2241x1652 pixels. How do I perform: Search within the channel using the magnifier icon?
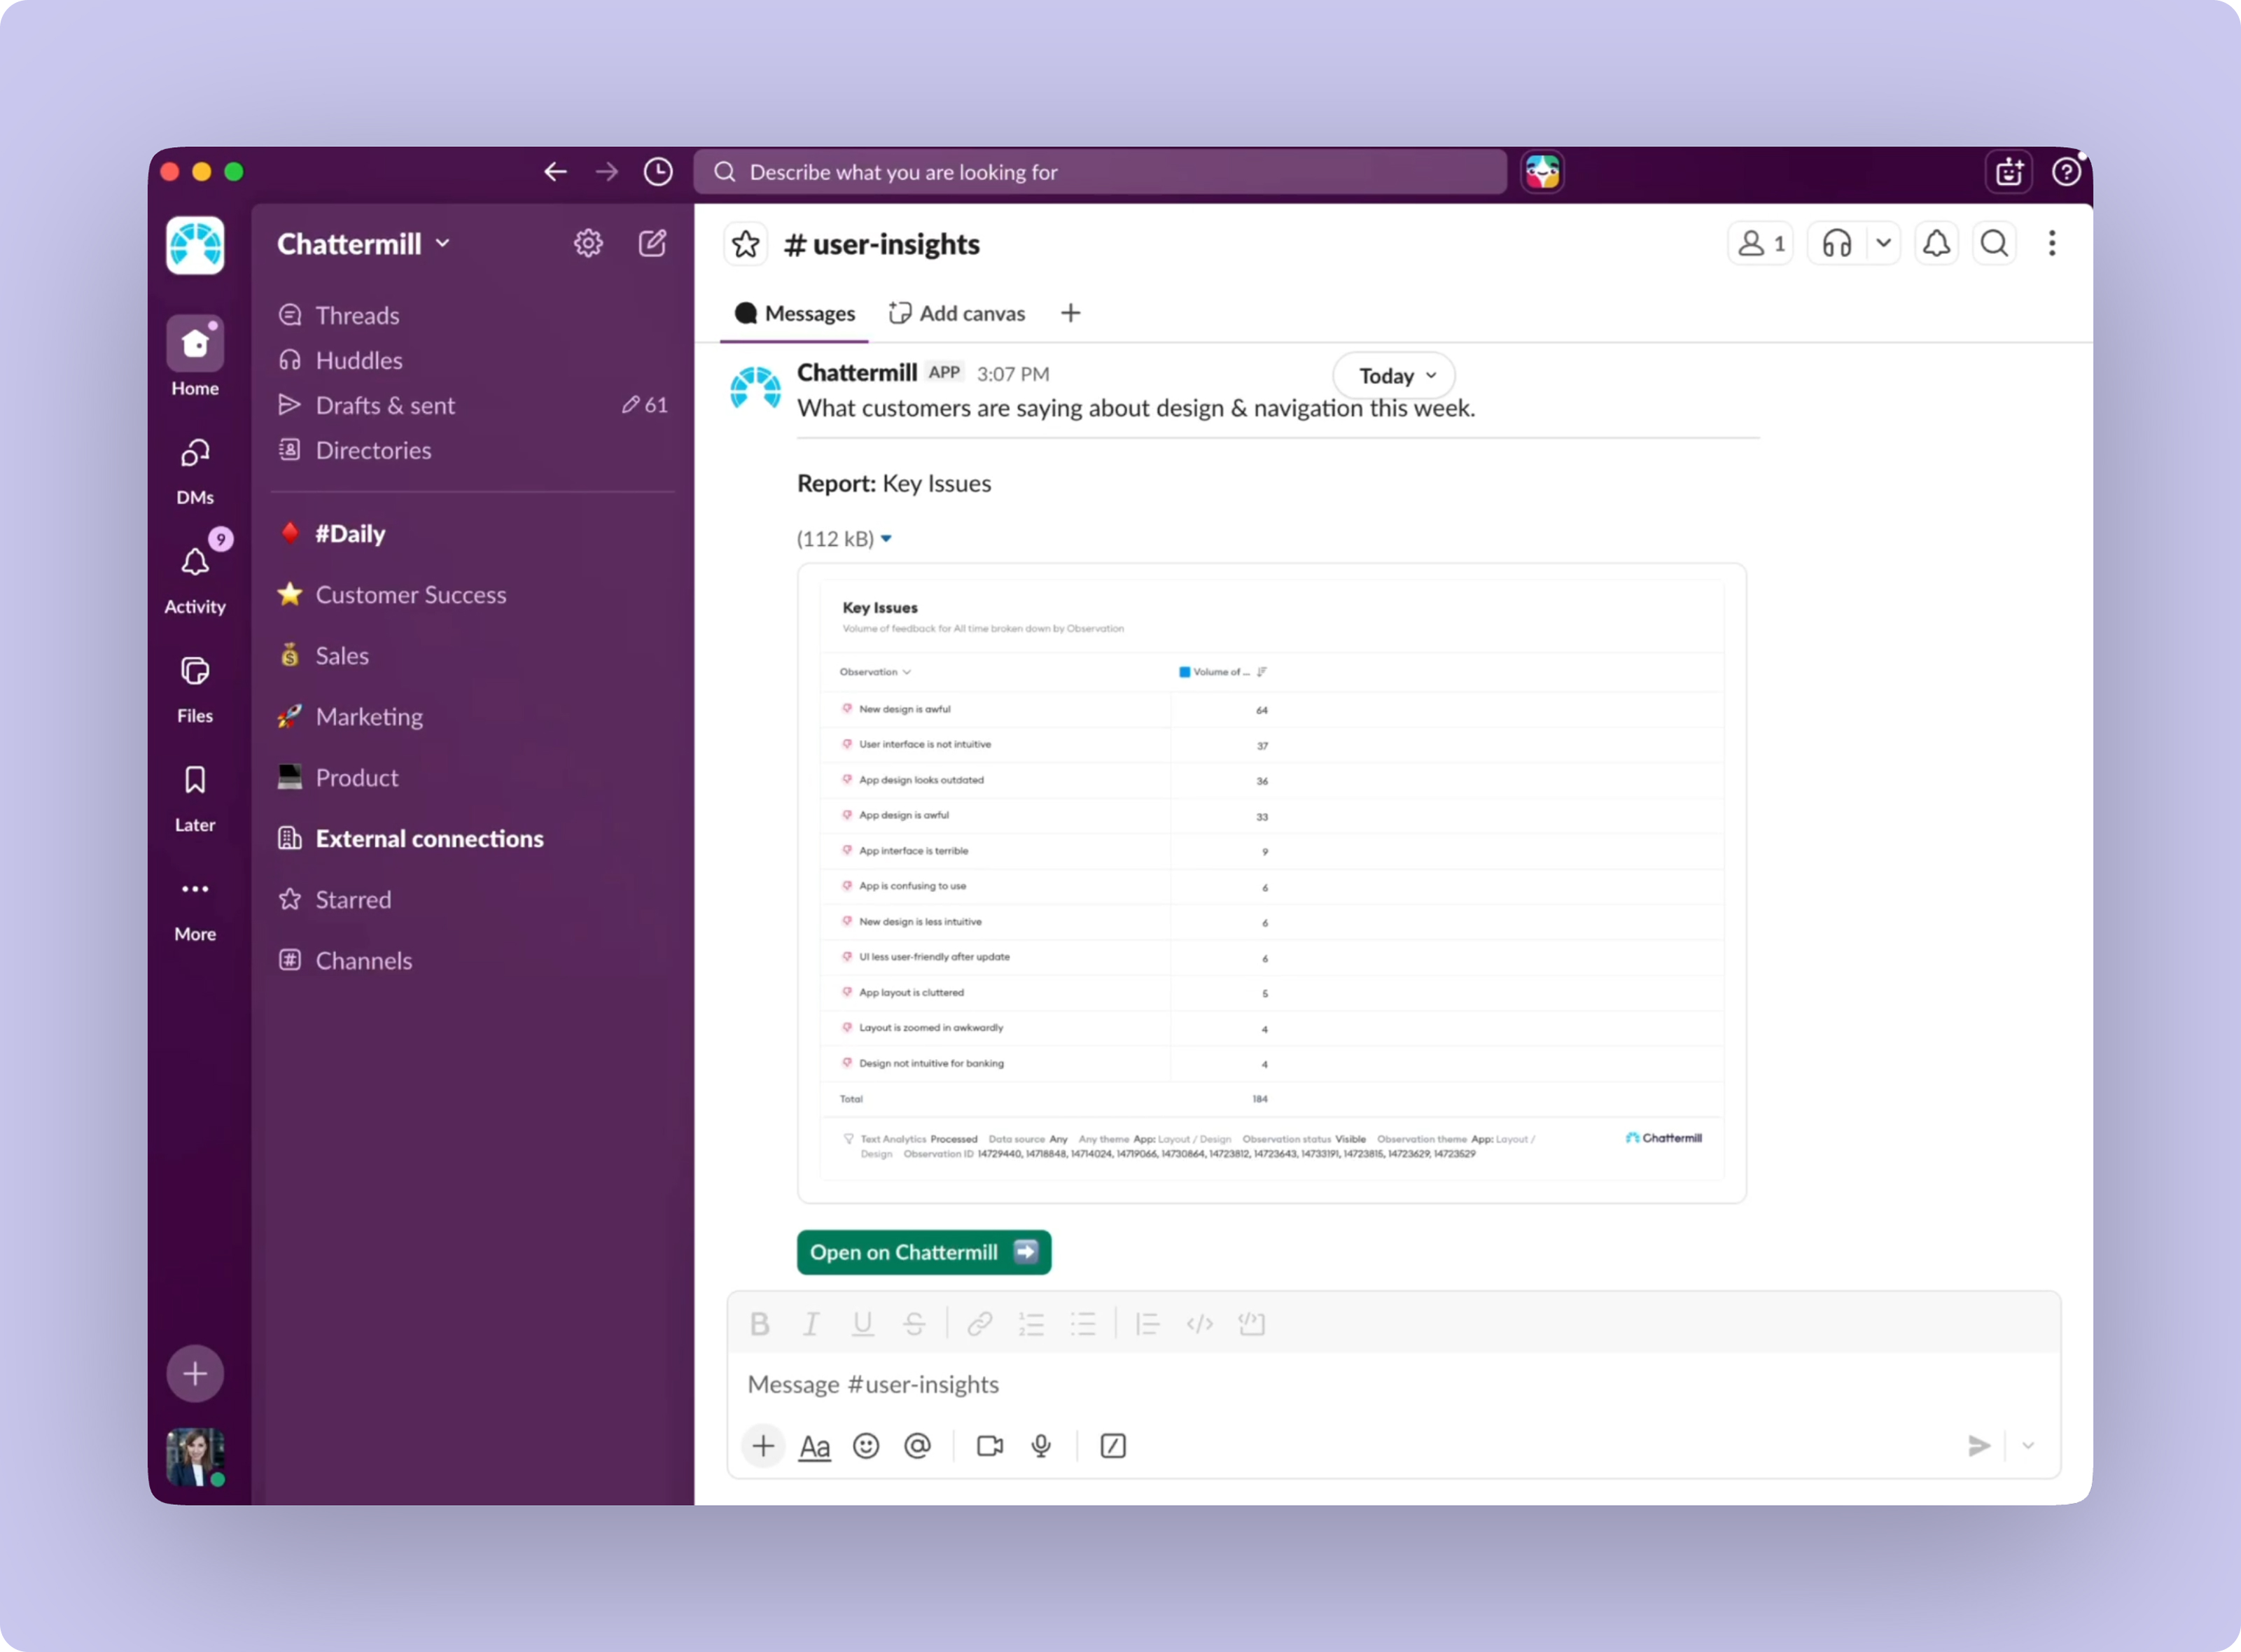[x=1994, y=244]
